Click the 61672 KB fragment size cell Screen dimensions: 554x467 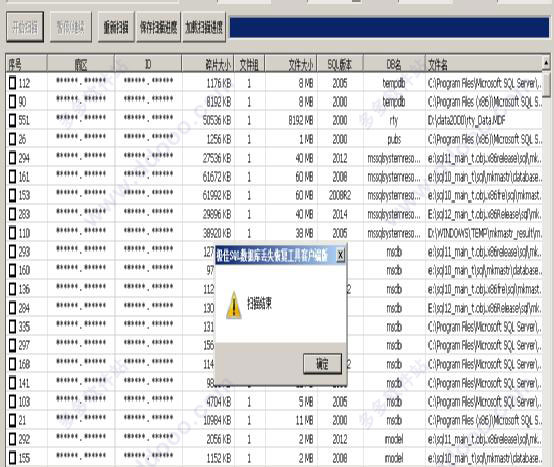(208, 176)
